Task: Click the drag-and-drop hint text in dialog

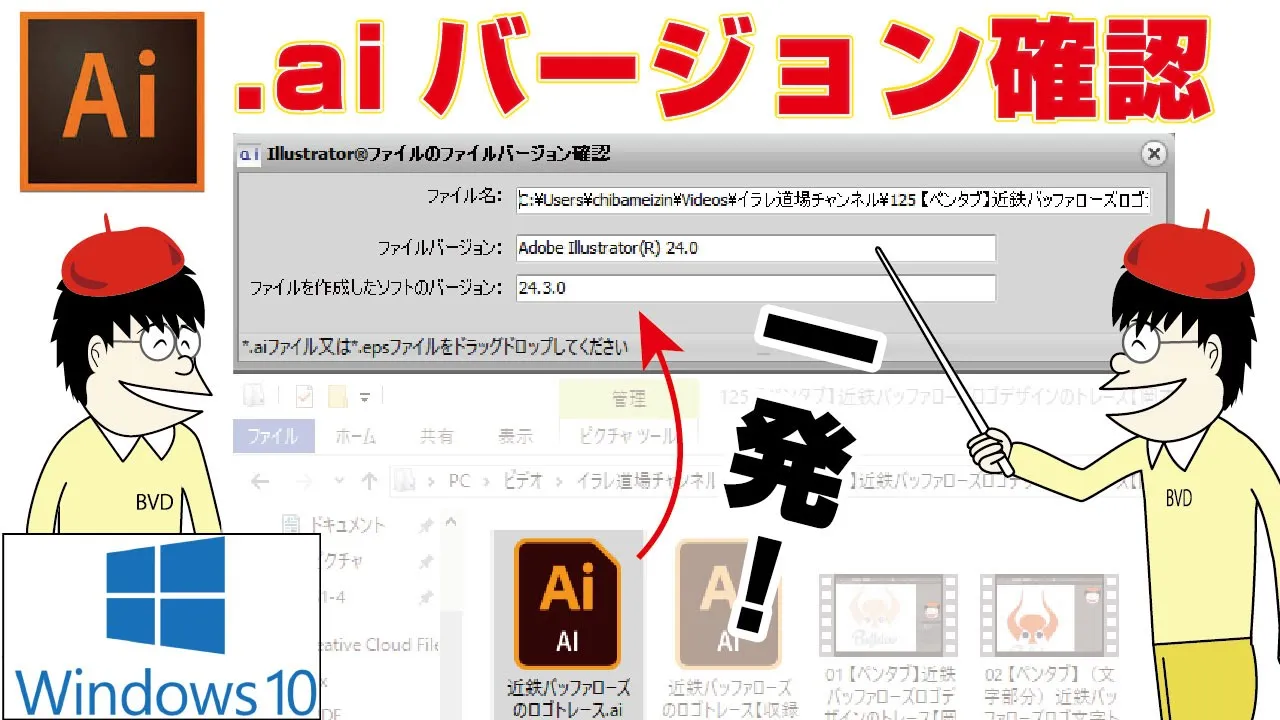Action: (437, 347)
